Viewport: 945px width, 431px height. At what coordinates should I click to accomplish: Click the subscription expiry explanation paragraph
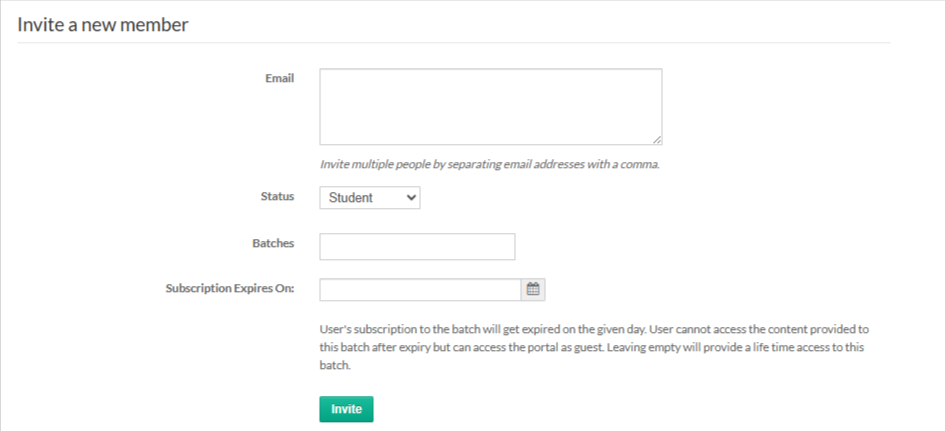pyautogui.click(x=592, y=347)
